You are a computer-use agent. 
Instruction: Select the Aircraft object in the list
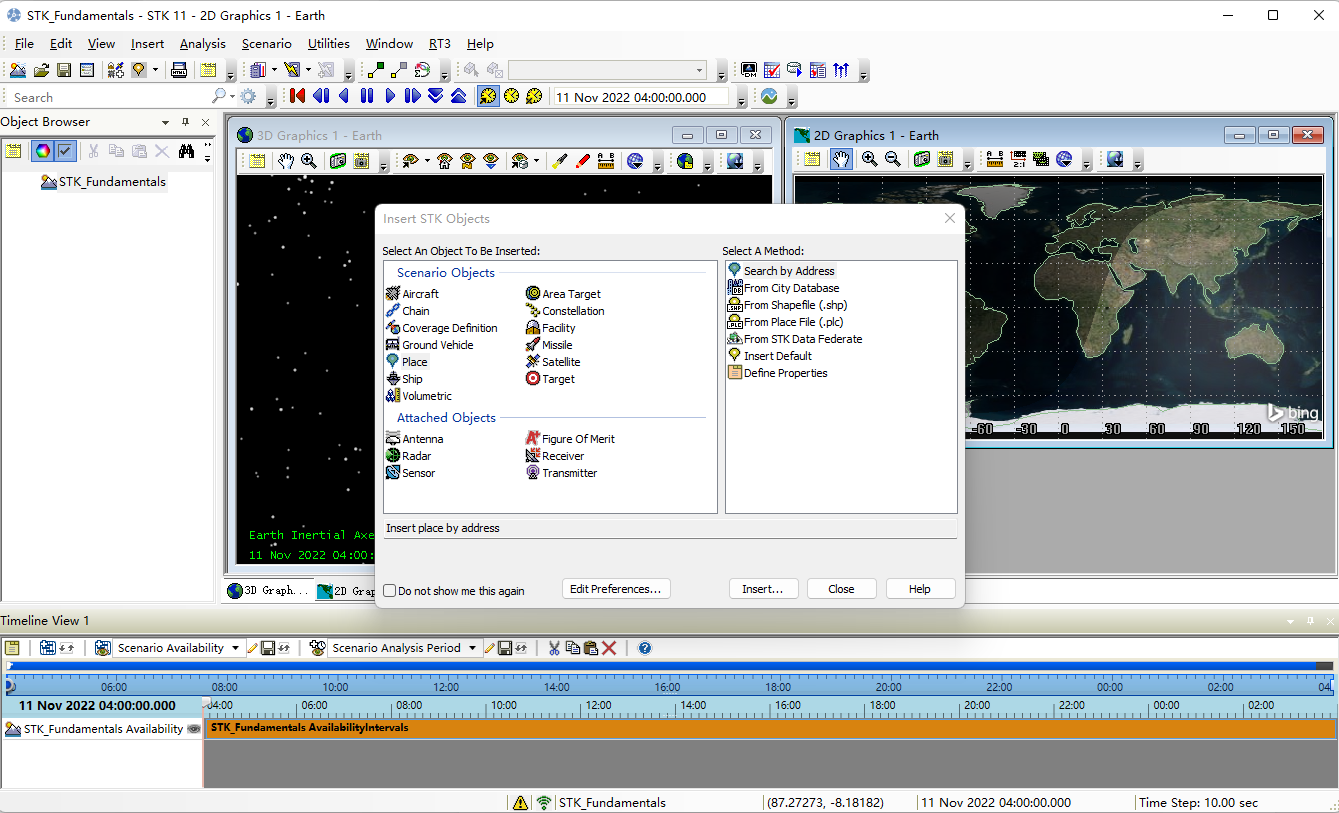pos(420,294)
